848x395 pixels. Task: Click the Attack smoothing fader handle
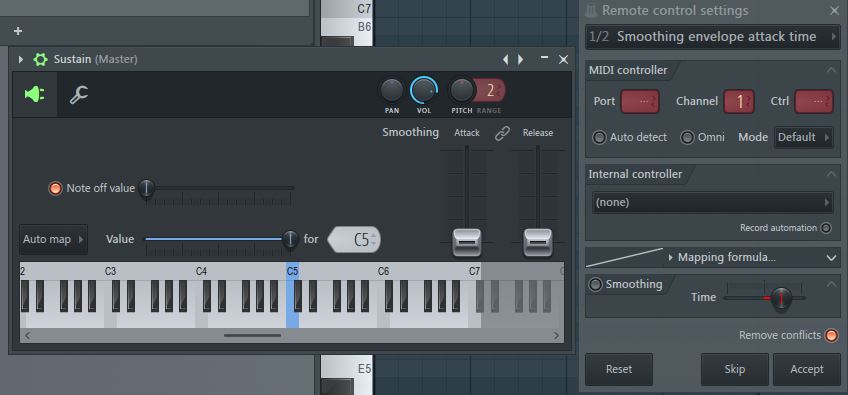coord(466,242)
